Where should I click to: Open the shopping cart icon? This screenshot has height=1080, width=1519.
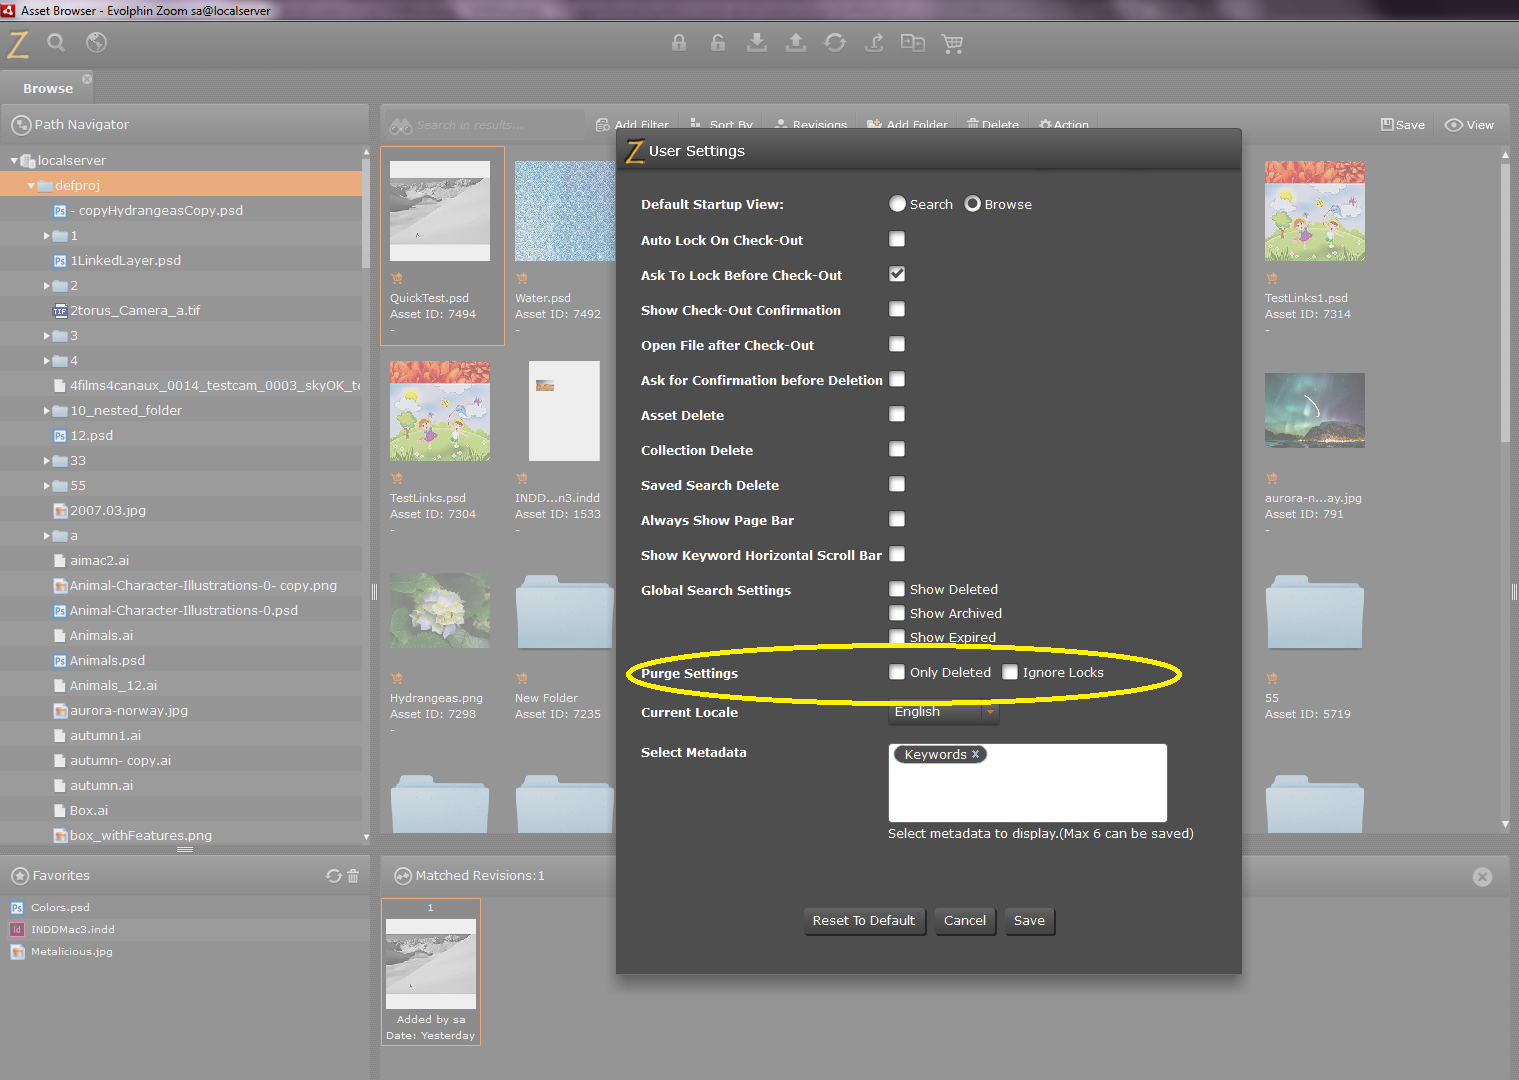click(x=952, y=43)
